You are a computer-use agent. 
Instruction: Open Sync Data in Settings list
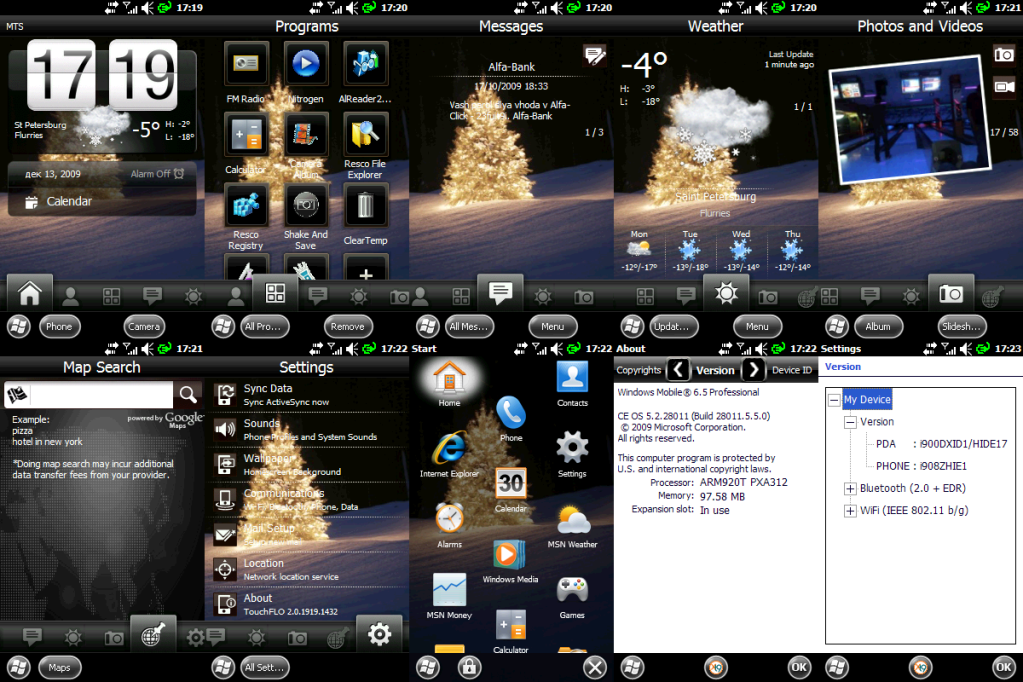(307, 395)
